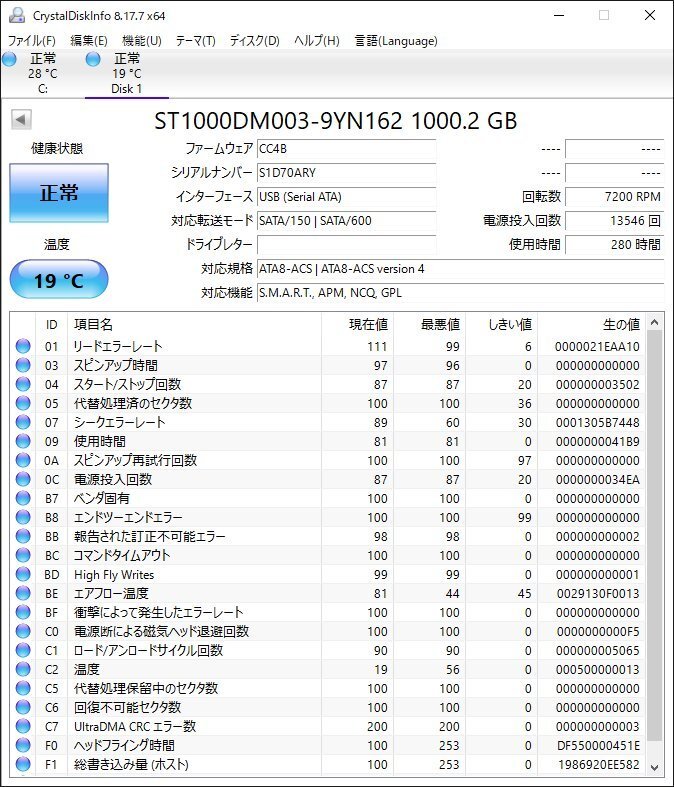The image size is (674, 787).
Task: Open the テーマ(T) menu
Action: (x=195, y=41)
